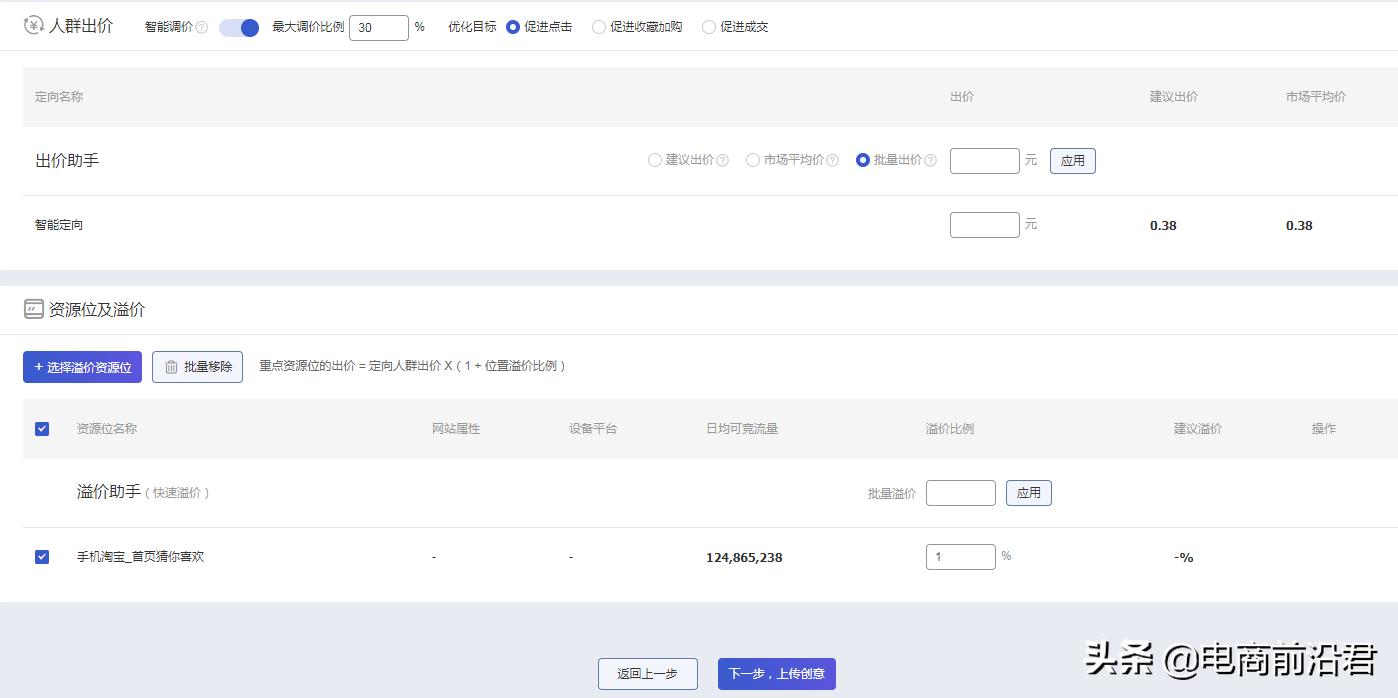The height and width of the screenshot is (698, 1398).
Task: Uncheck the 手机淘宝_首页猜你喜欢 row
Action: pyautogui.click(x=41, y=556)
